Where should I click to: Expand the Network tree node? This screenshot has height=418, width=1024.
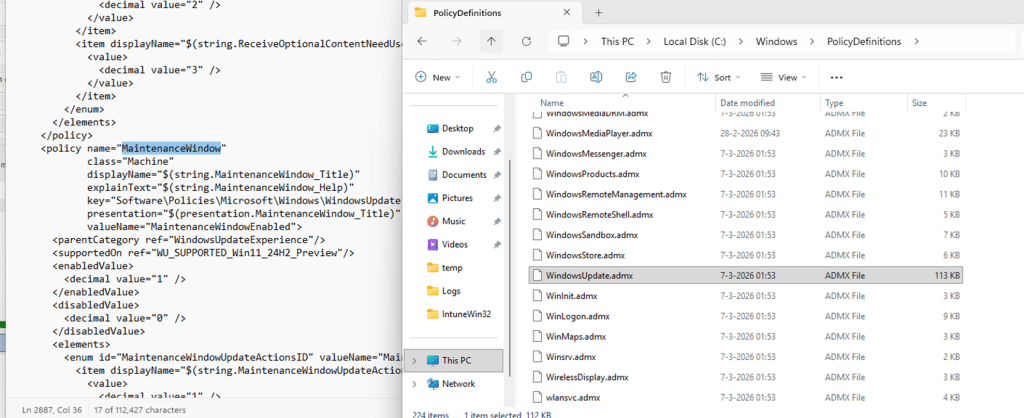pos(412,383)
